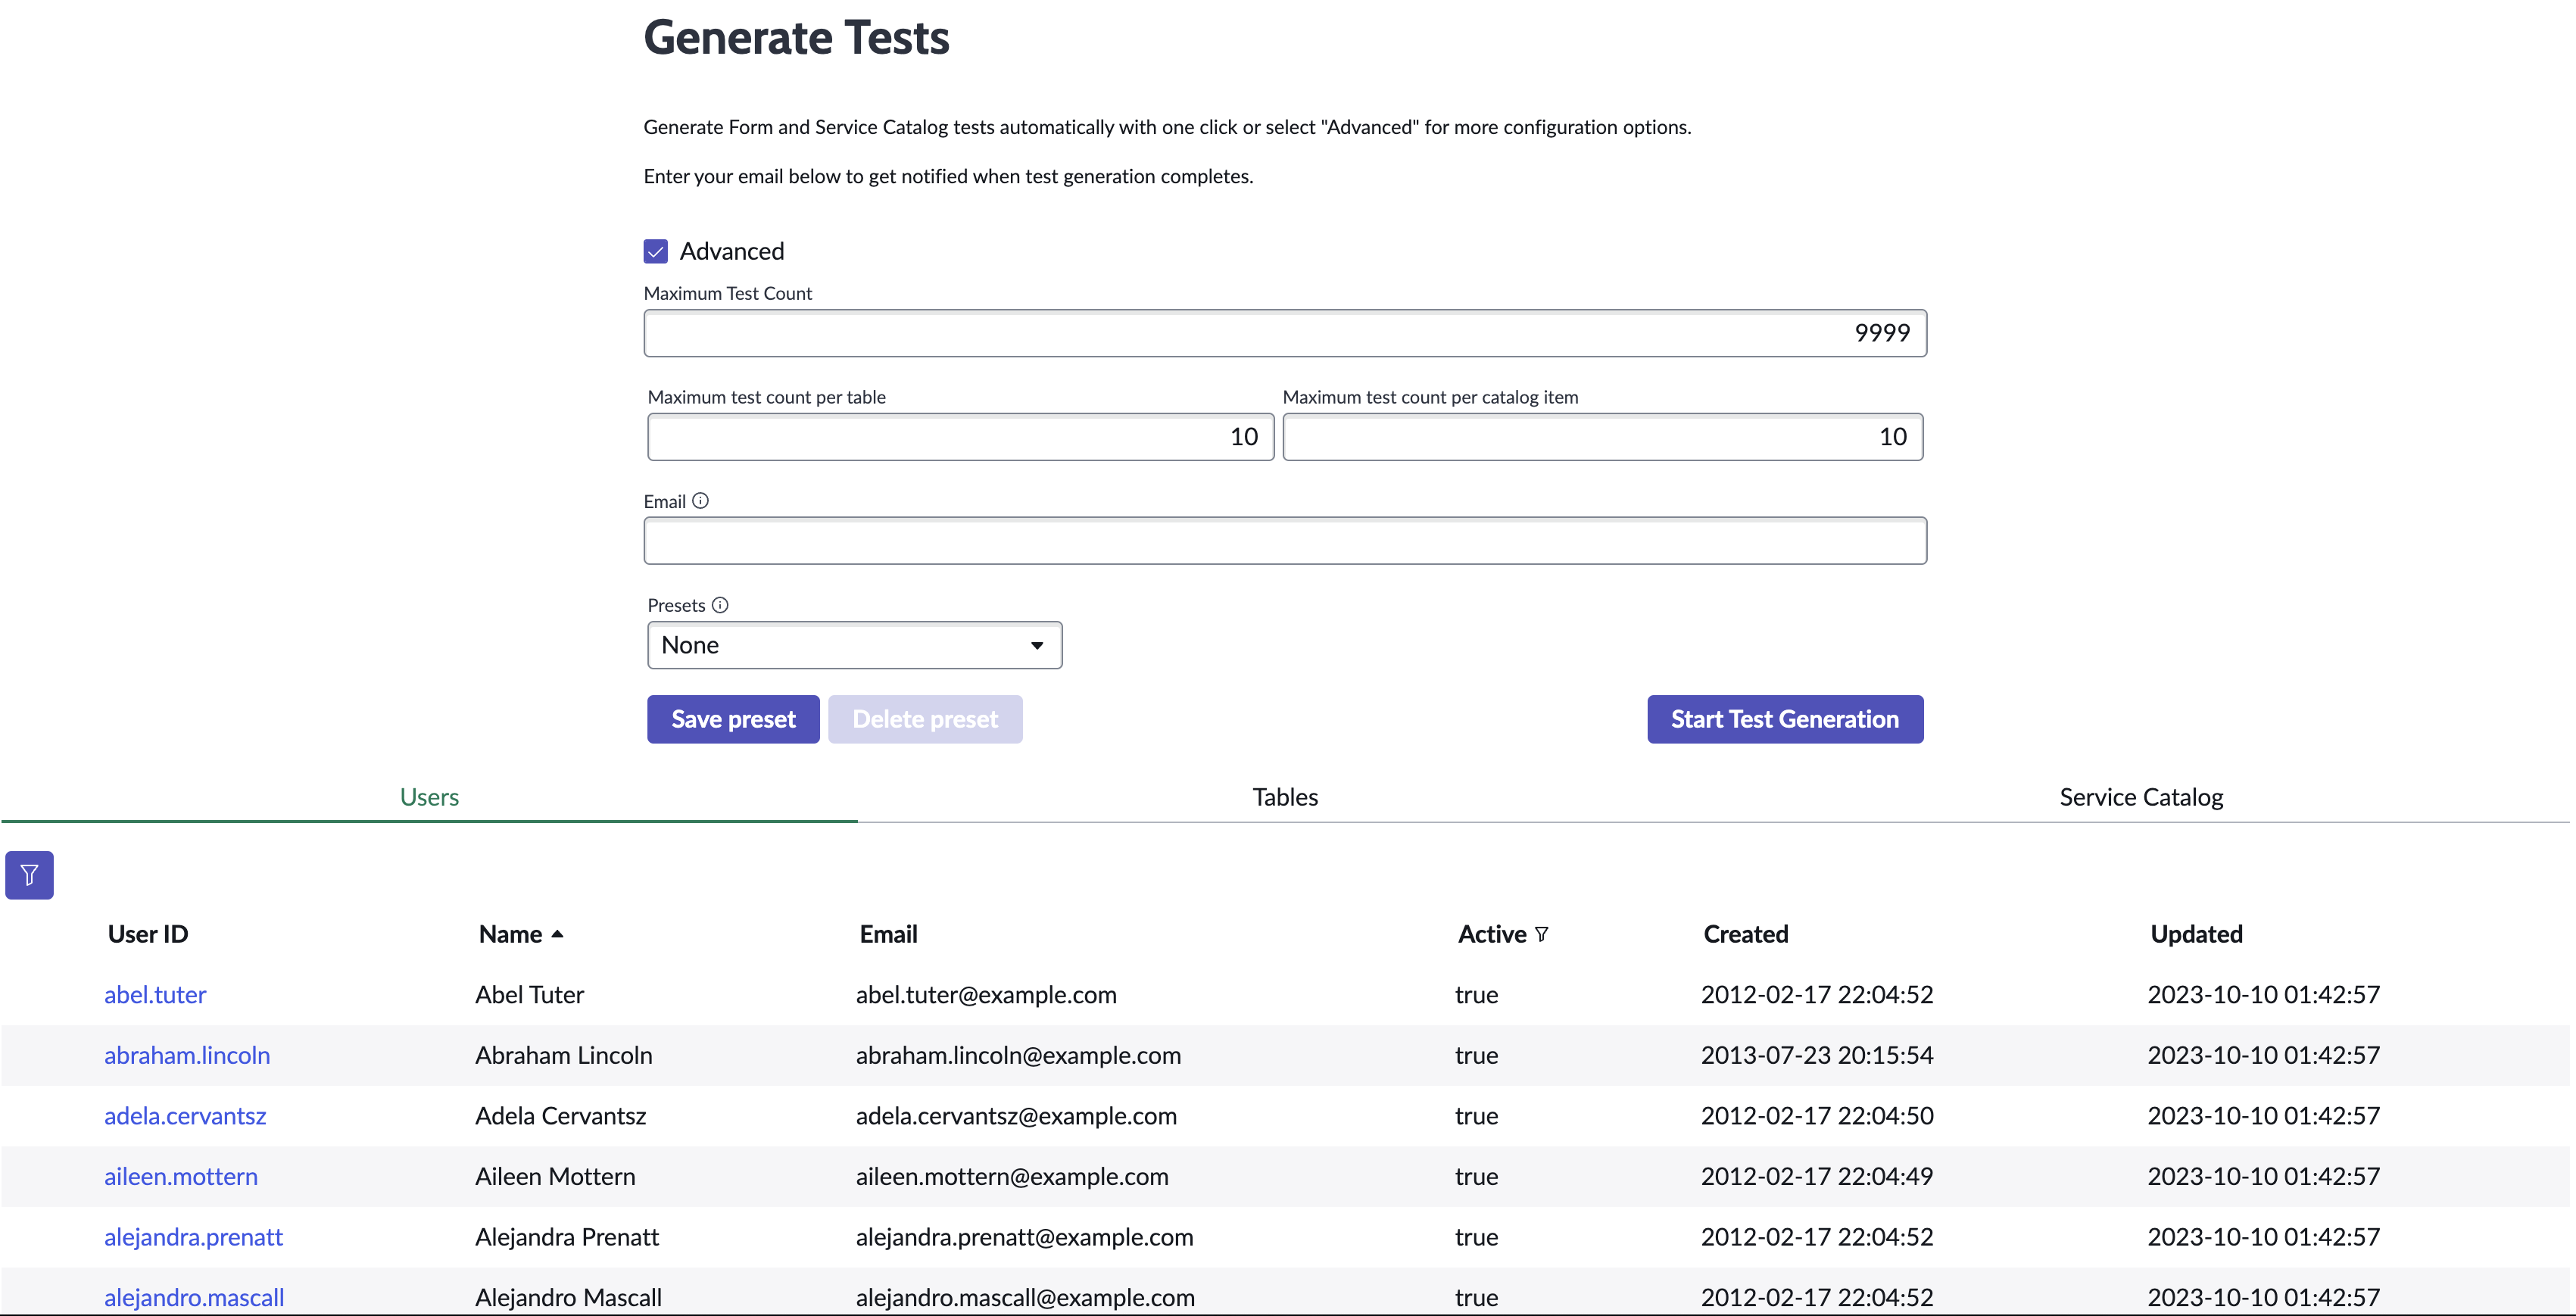Open the alejandra.prenatt user link

193,1237
